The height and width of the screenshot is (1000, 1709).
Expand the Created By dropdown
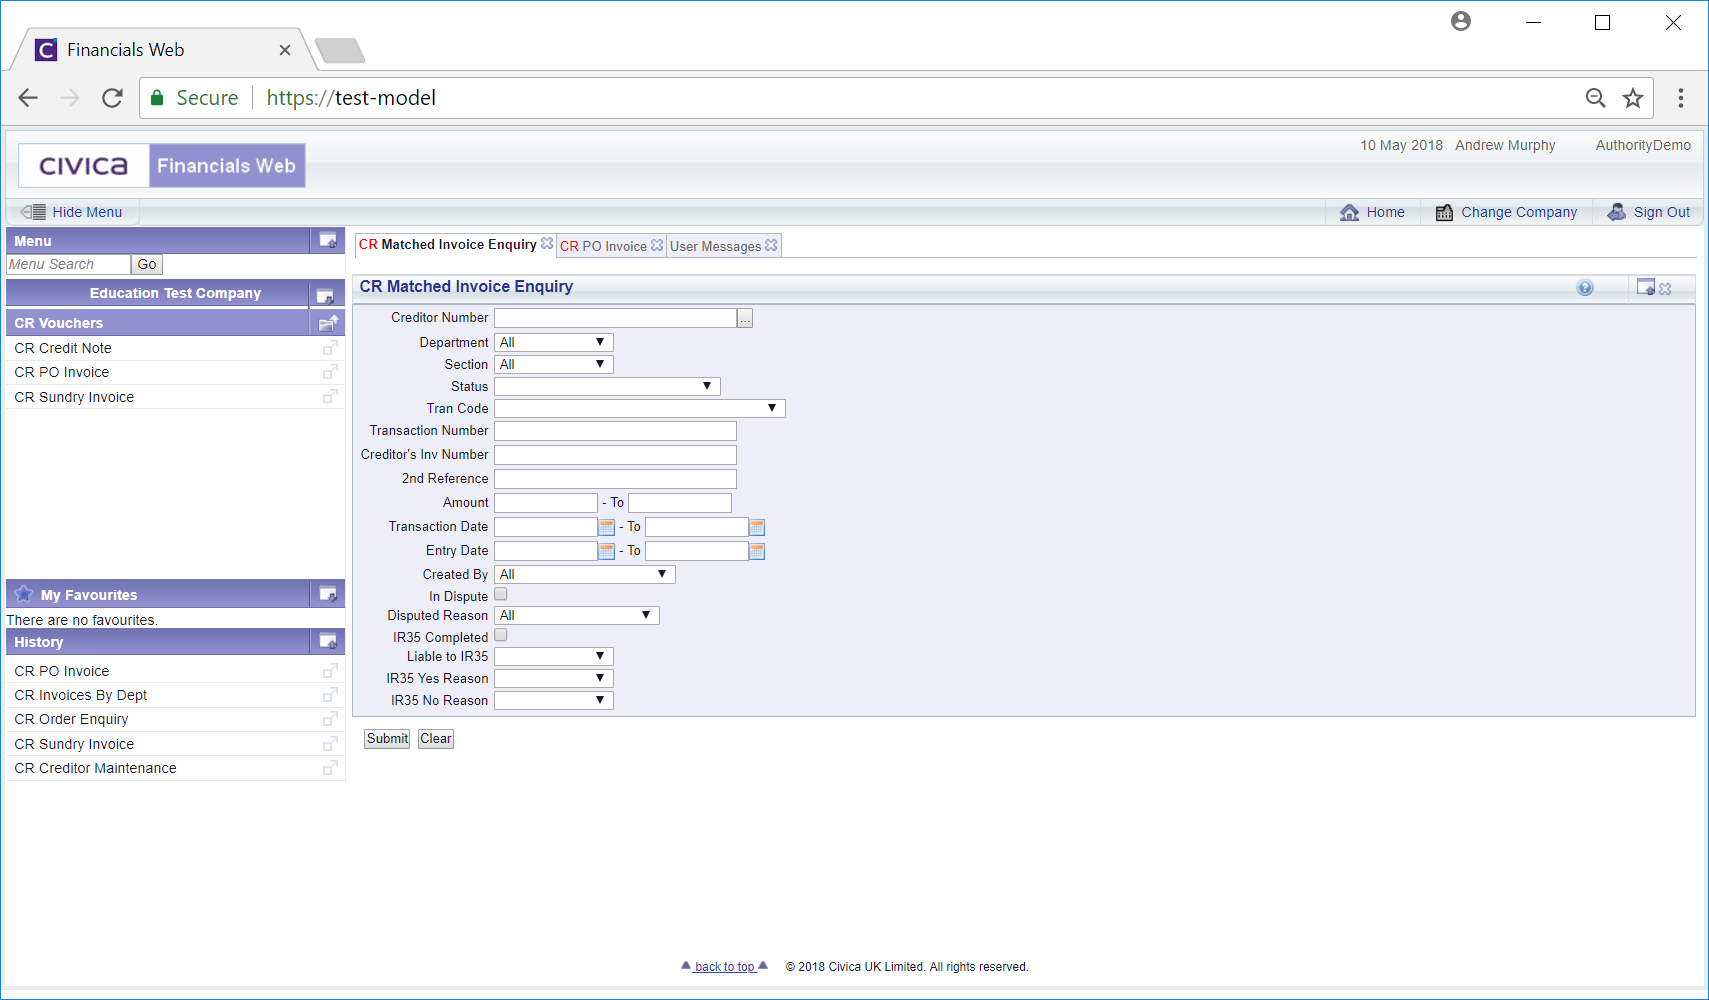coord(584,574)
